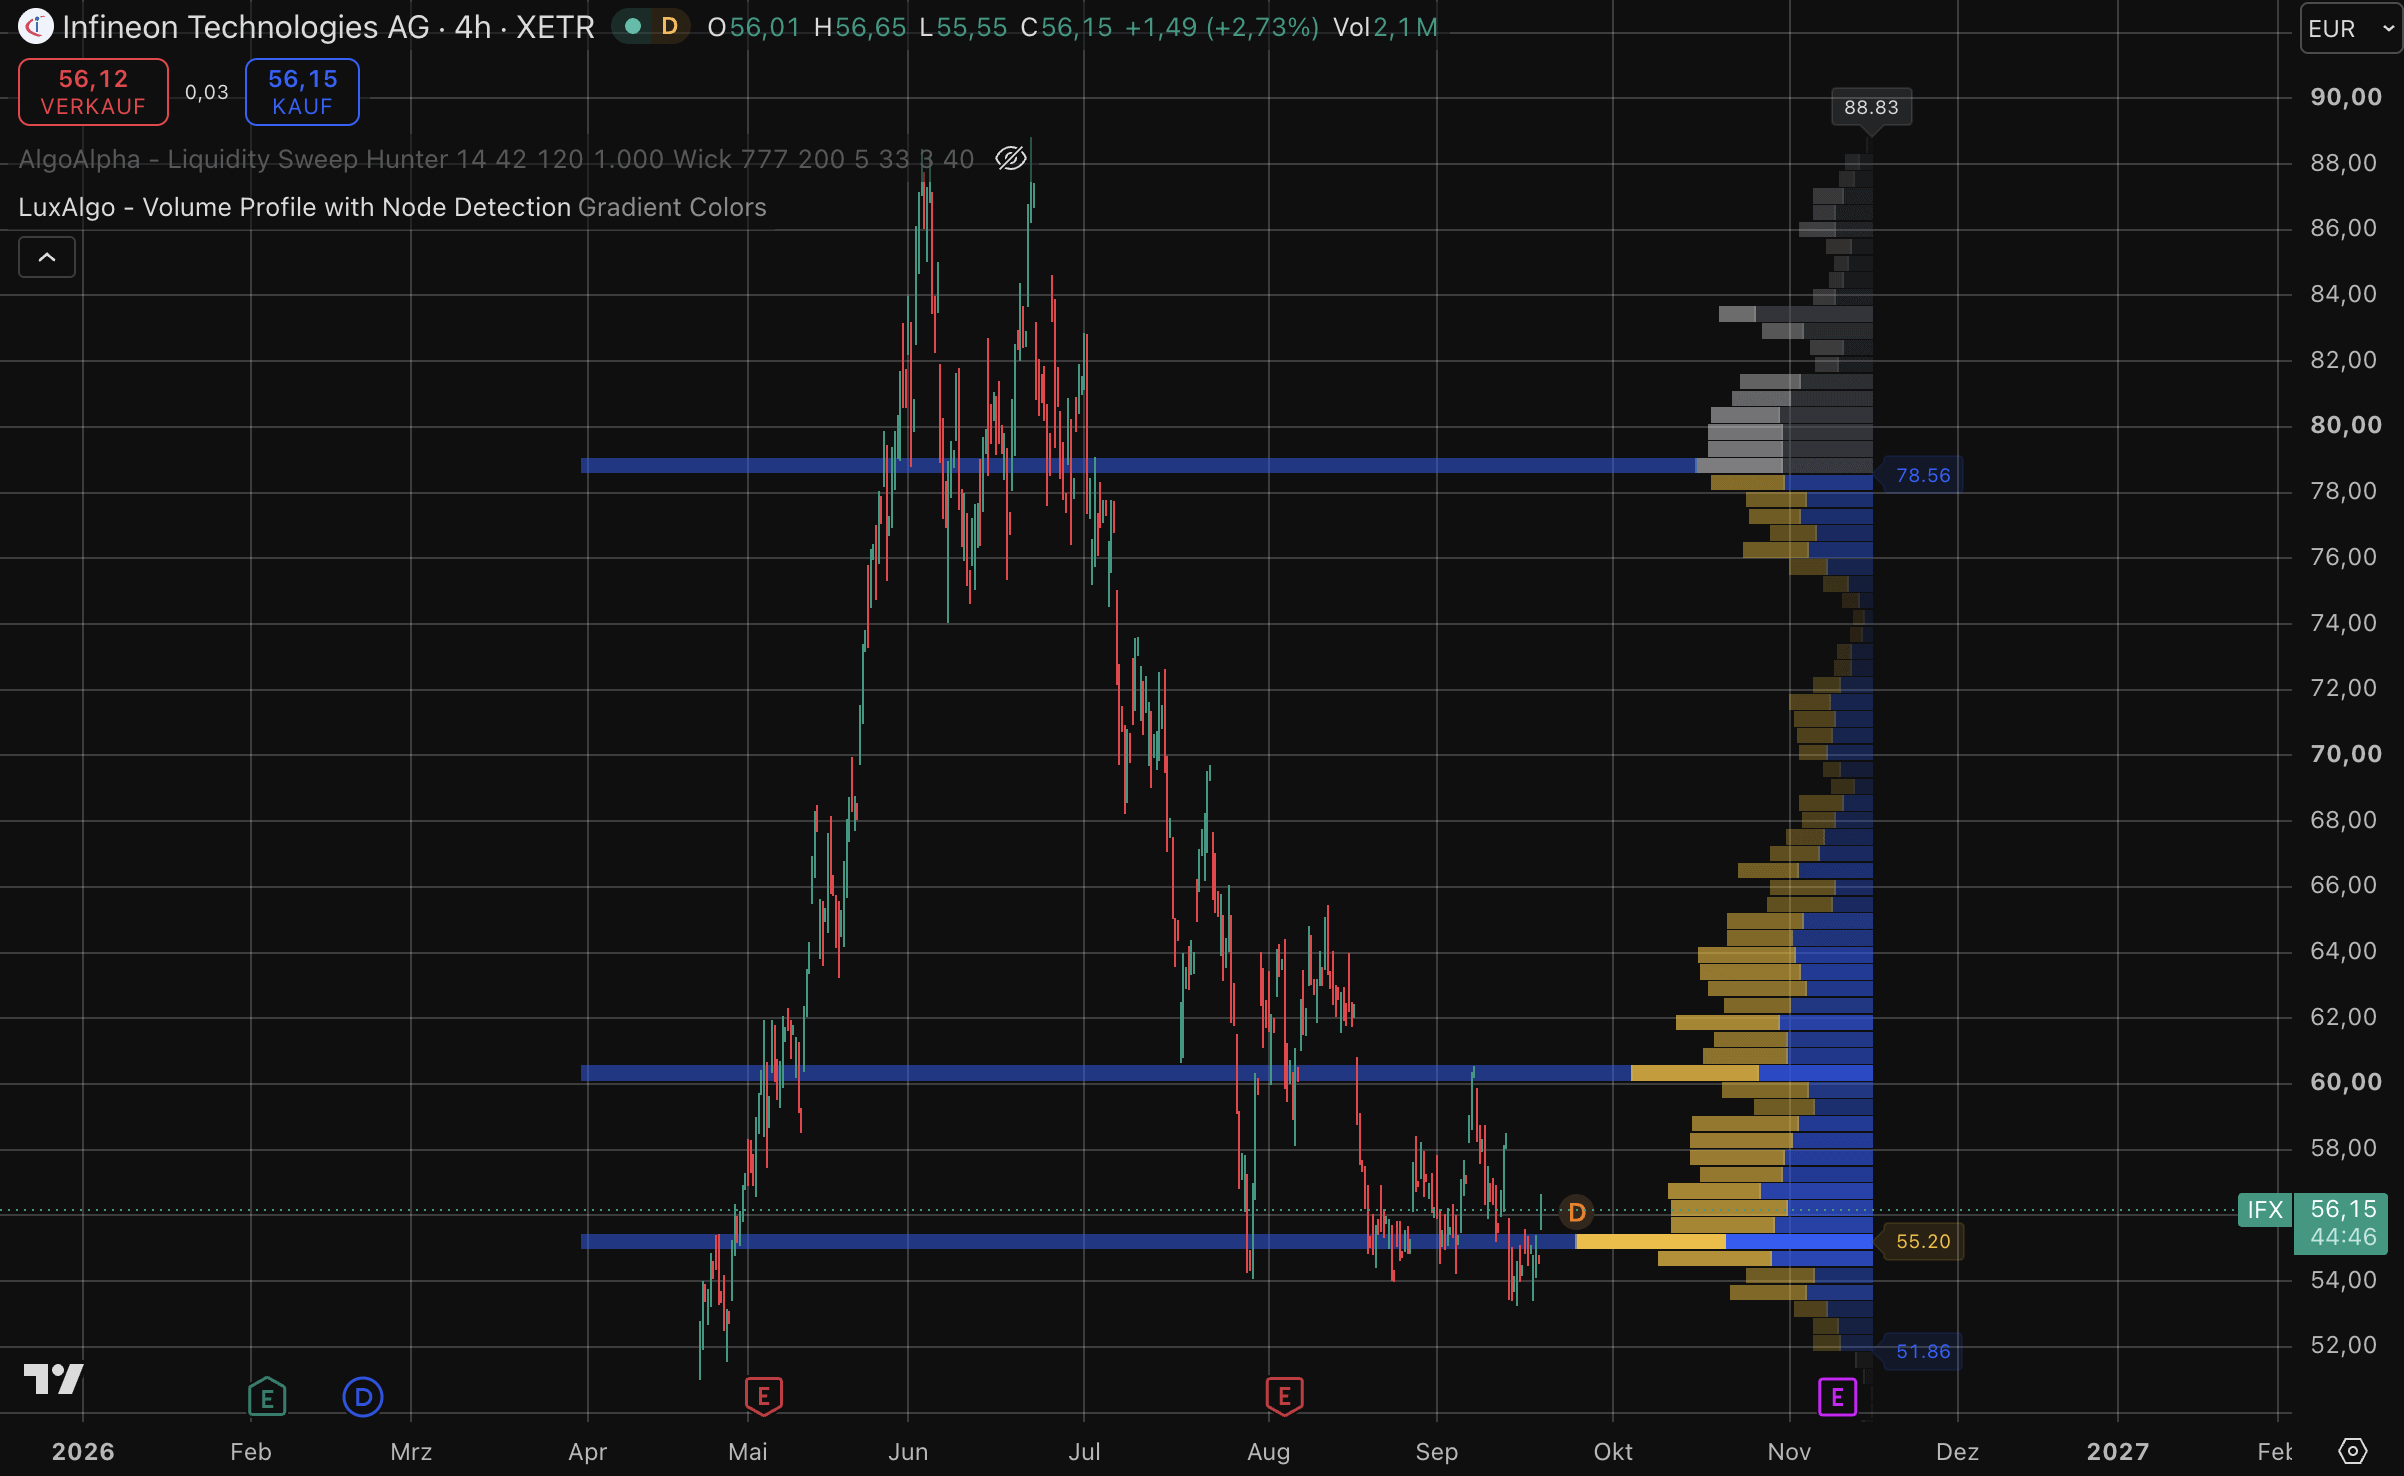Viewport: 2404px width, 1476px height.
Task: Click the Dez label on time axis
Action: click(1957, 1452)
